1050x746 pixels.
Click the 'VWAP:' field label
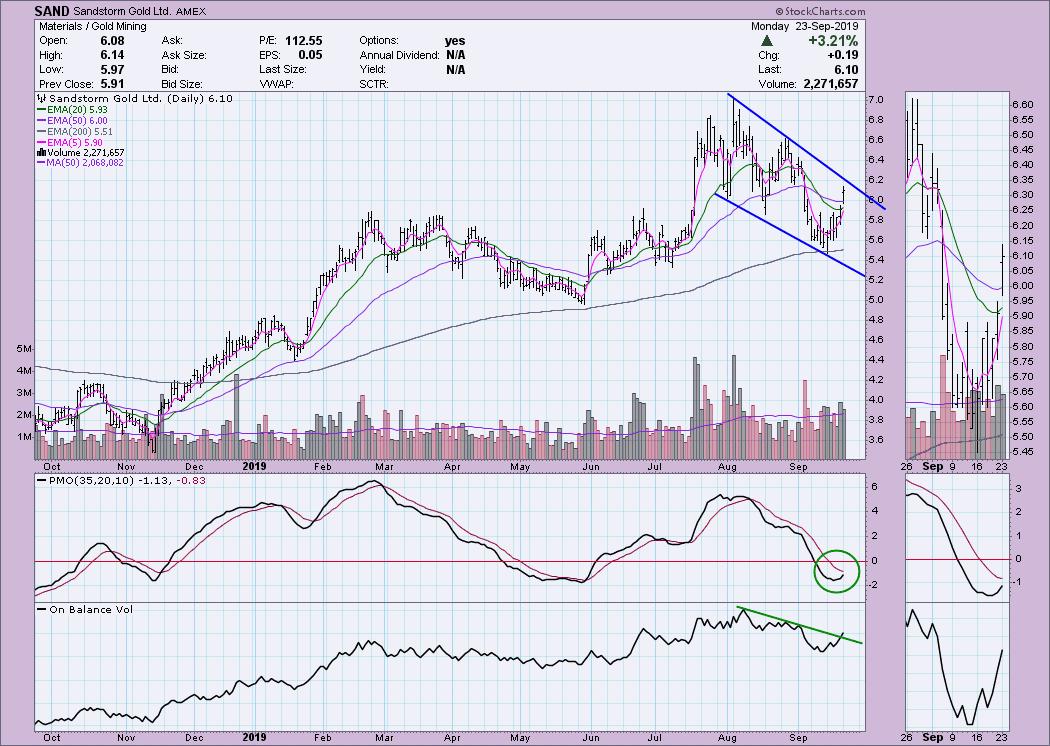(x=277, y=84)
